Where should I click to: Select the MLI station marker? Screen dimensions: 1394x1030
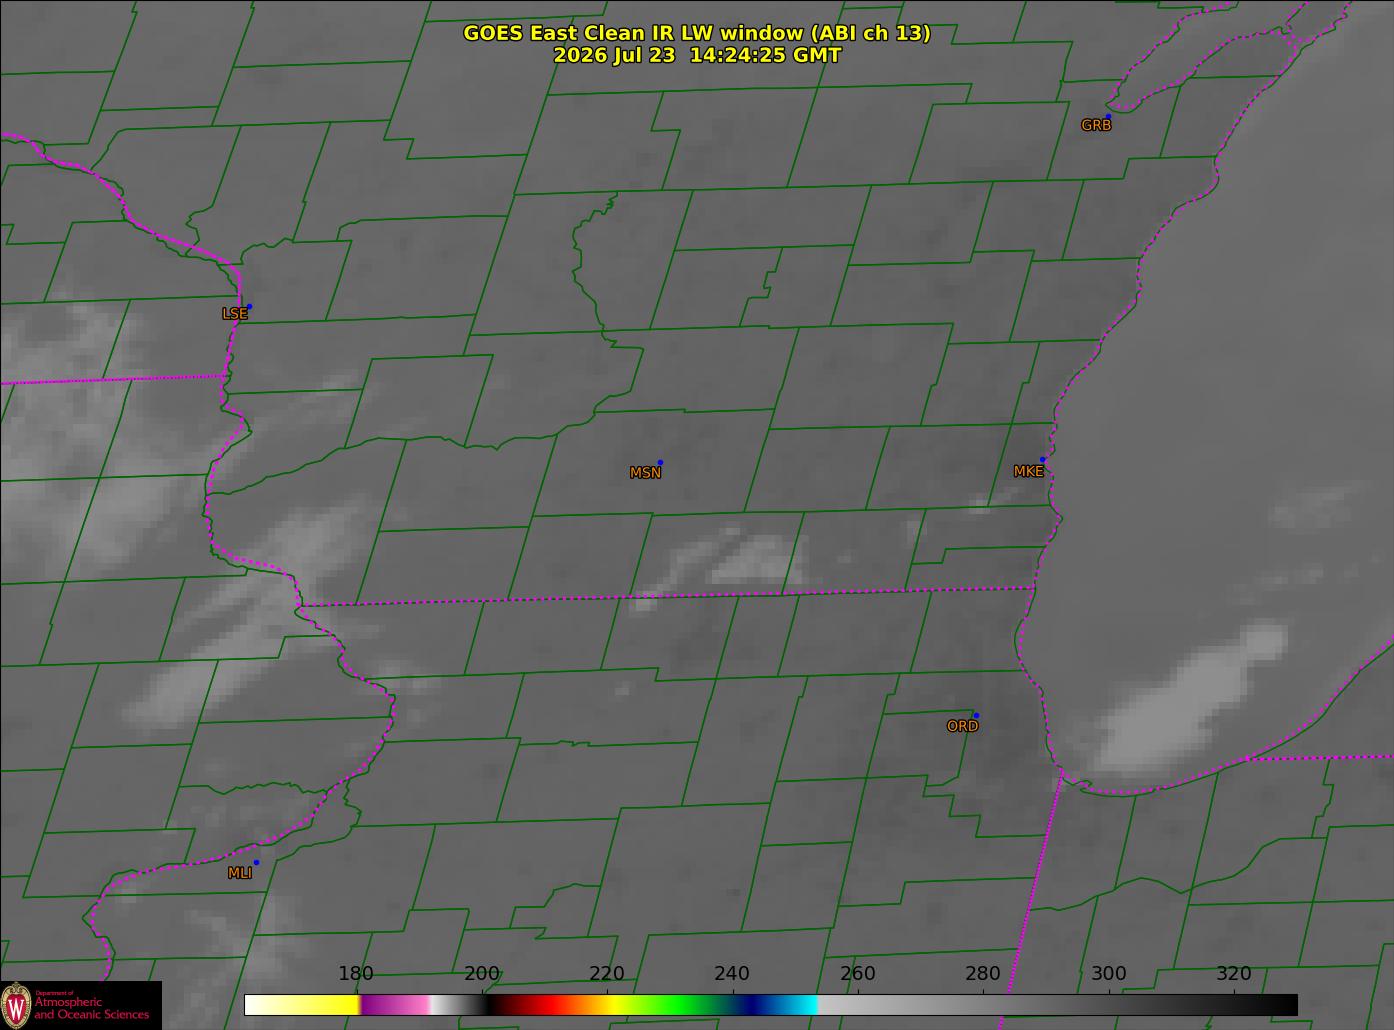click(x=256, y=862)
